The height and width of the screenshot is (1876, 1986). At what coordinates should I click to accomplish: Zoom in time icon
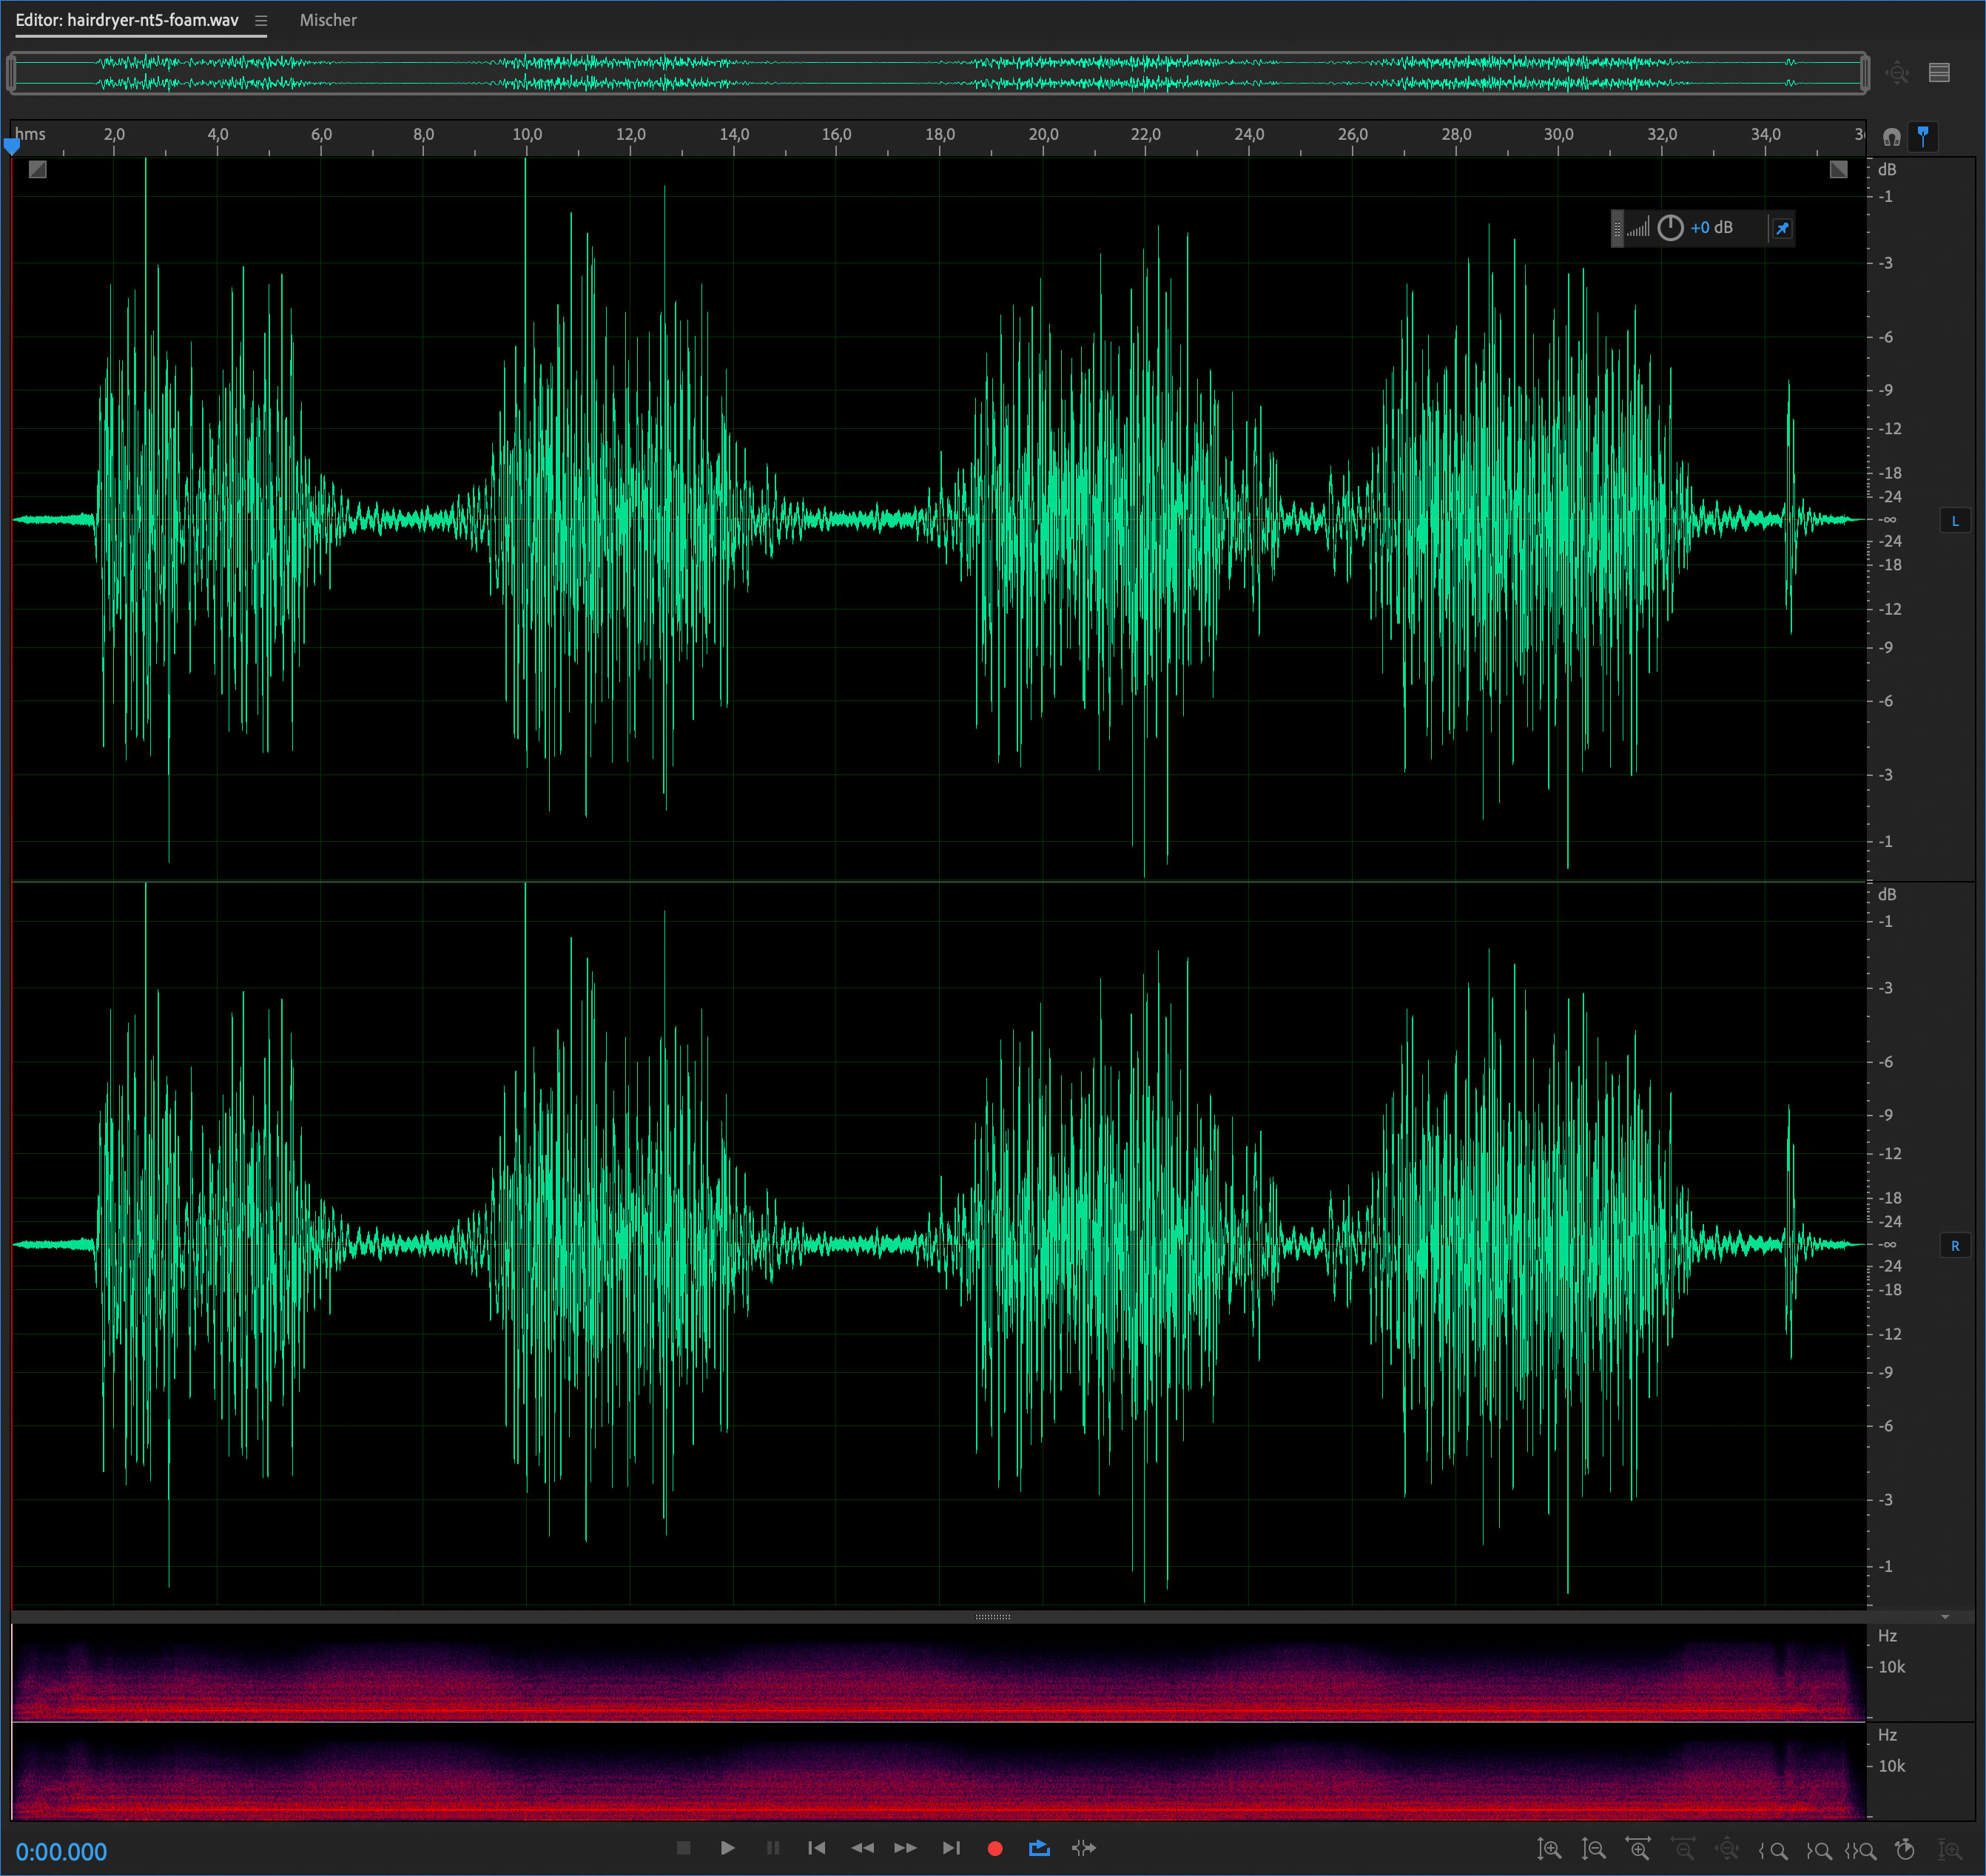tap(1638, 1849)
